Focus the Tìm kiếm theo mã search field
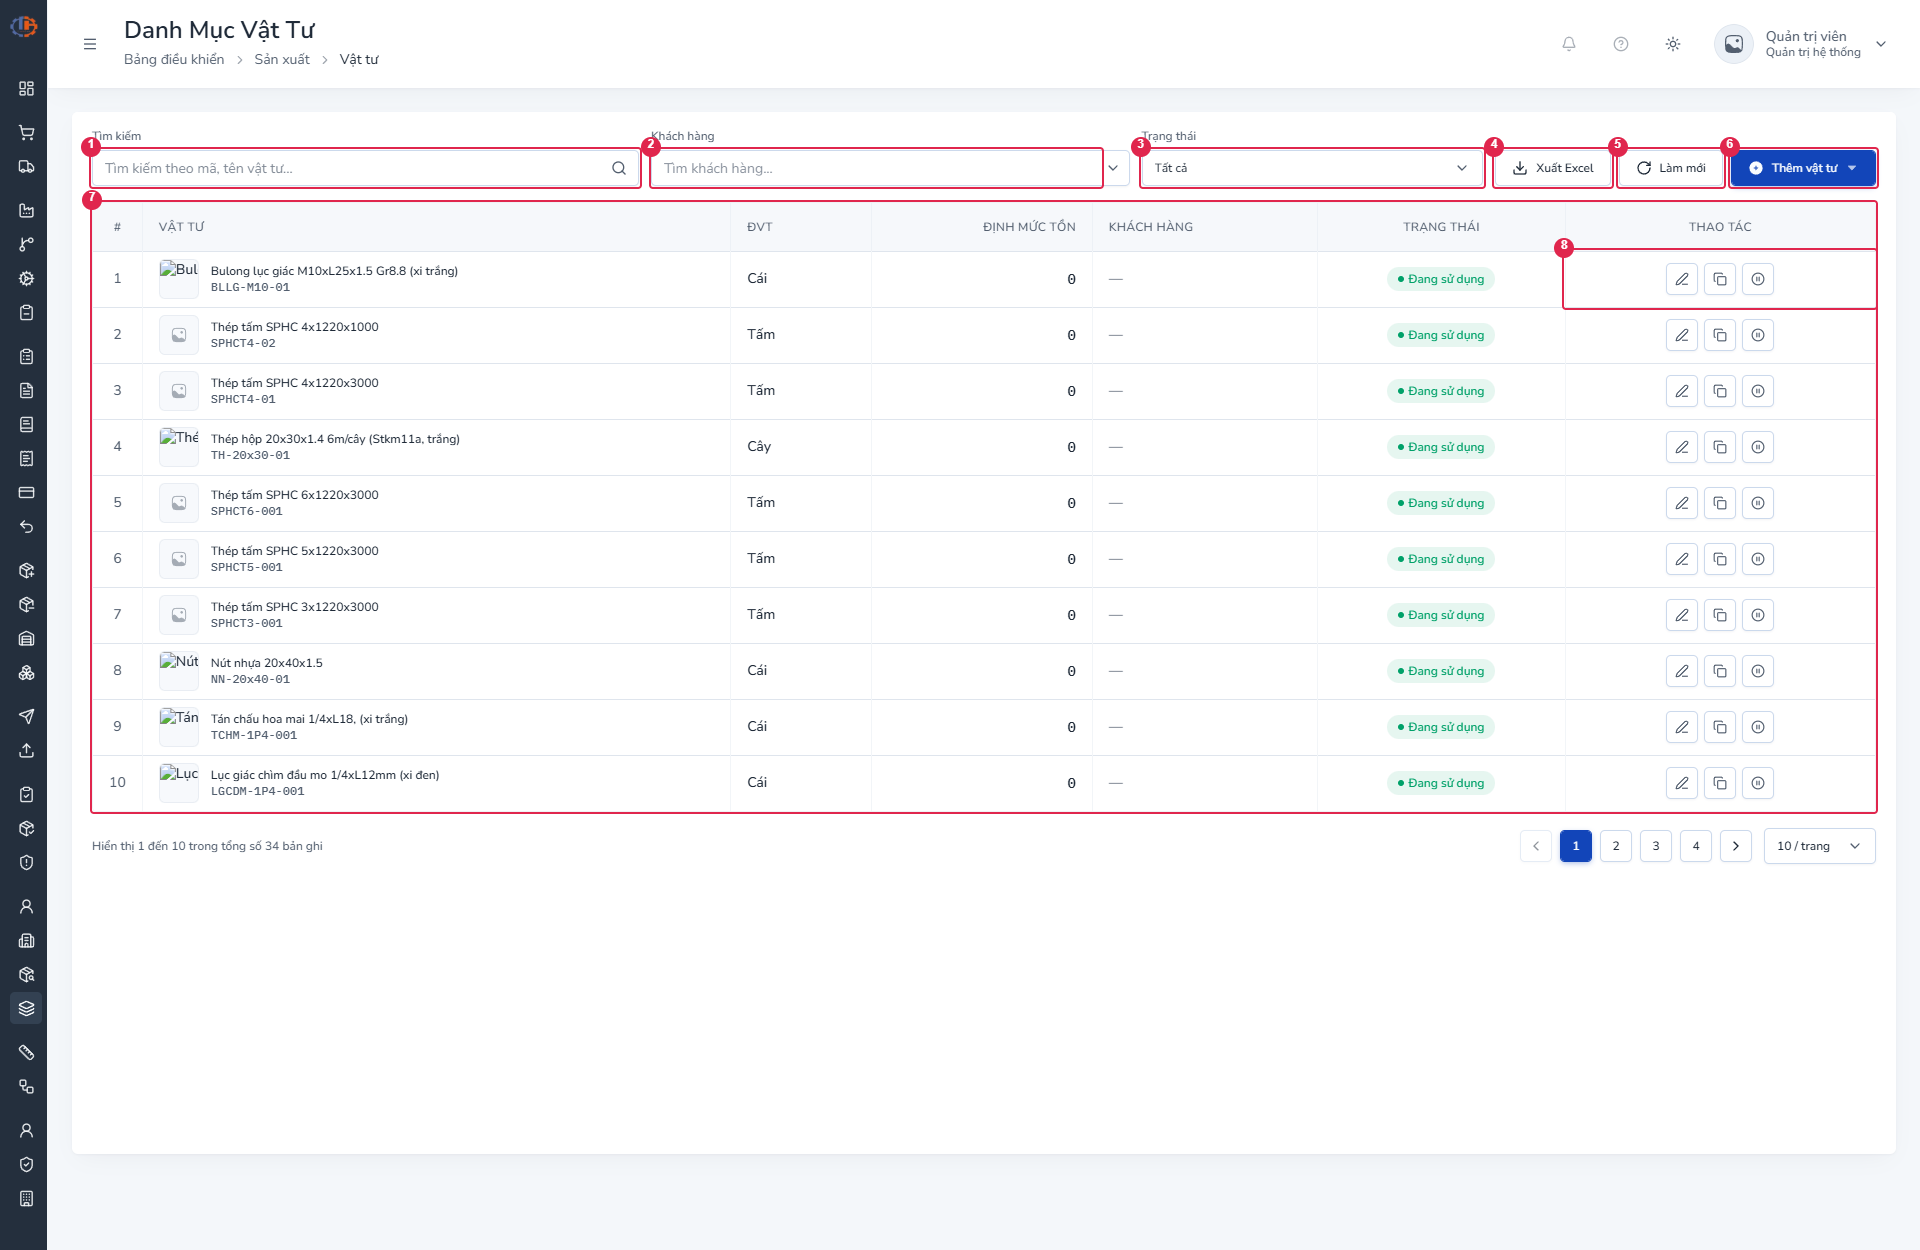Screen dimensions: 1920x1250 point(365,168)
